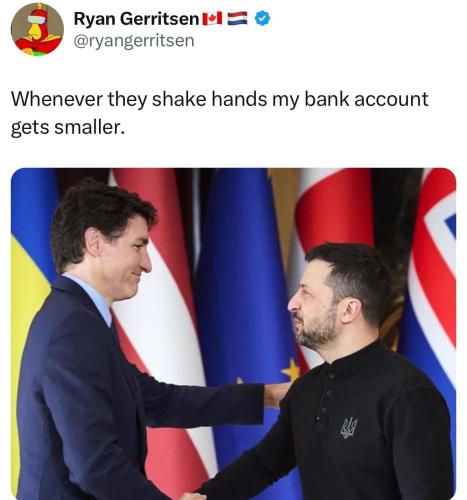This screenshot has width=467, height=500.
Task: Open the attached handshake photo
Action: coord(233,334)
